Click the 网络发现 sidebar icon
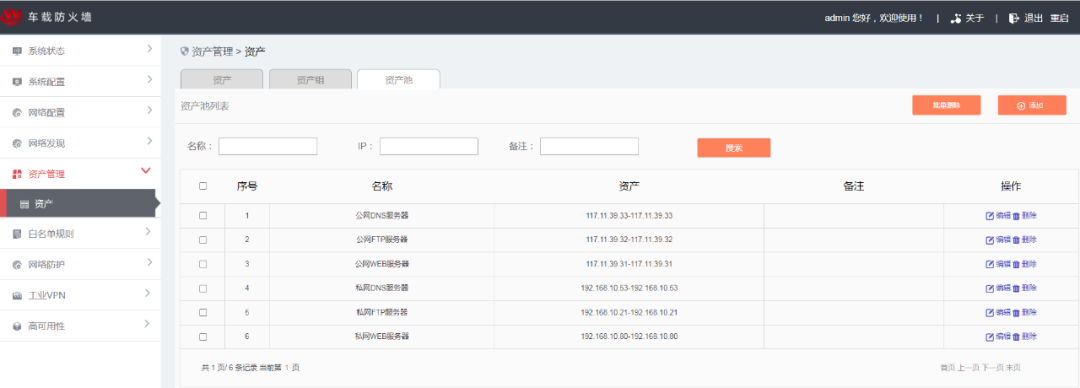The image size is (1080, 388). coord(17,144)
